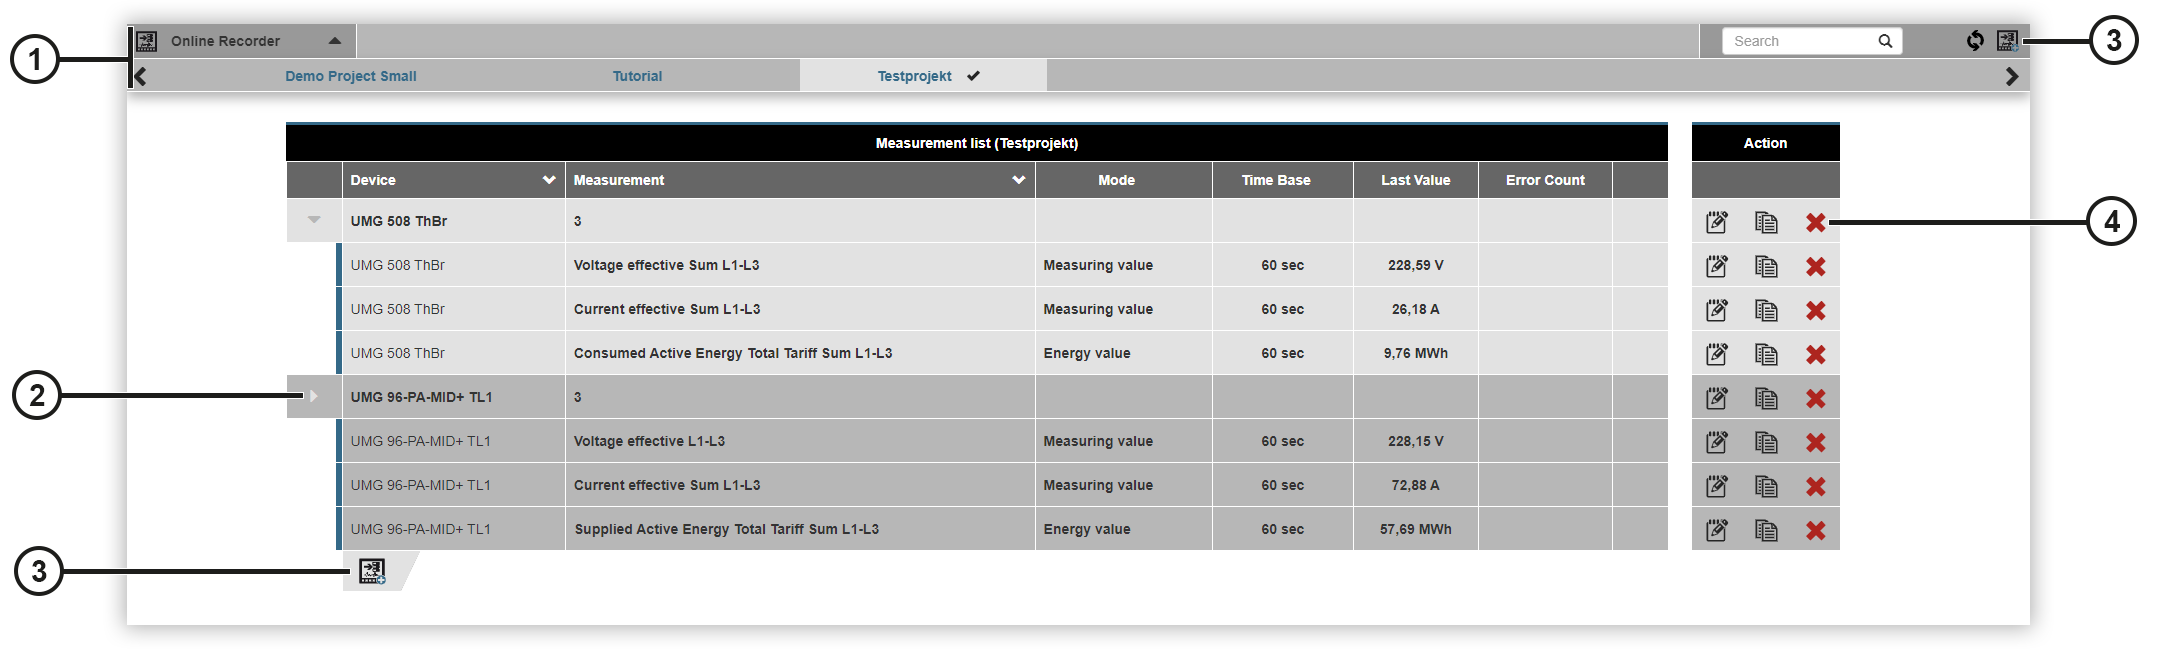Click add measurement icon in top-right corner
Screen dimensions: 2160x649
[x=2007, y=41]
